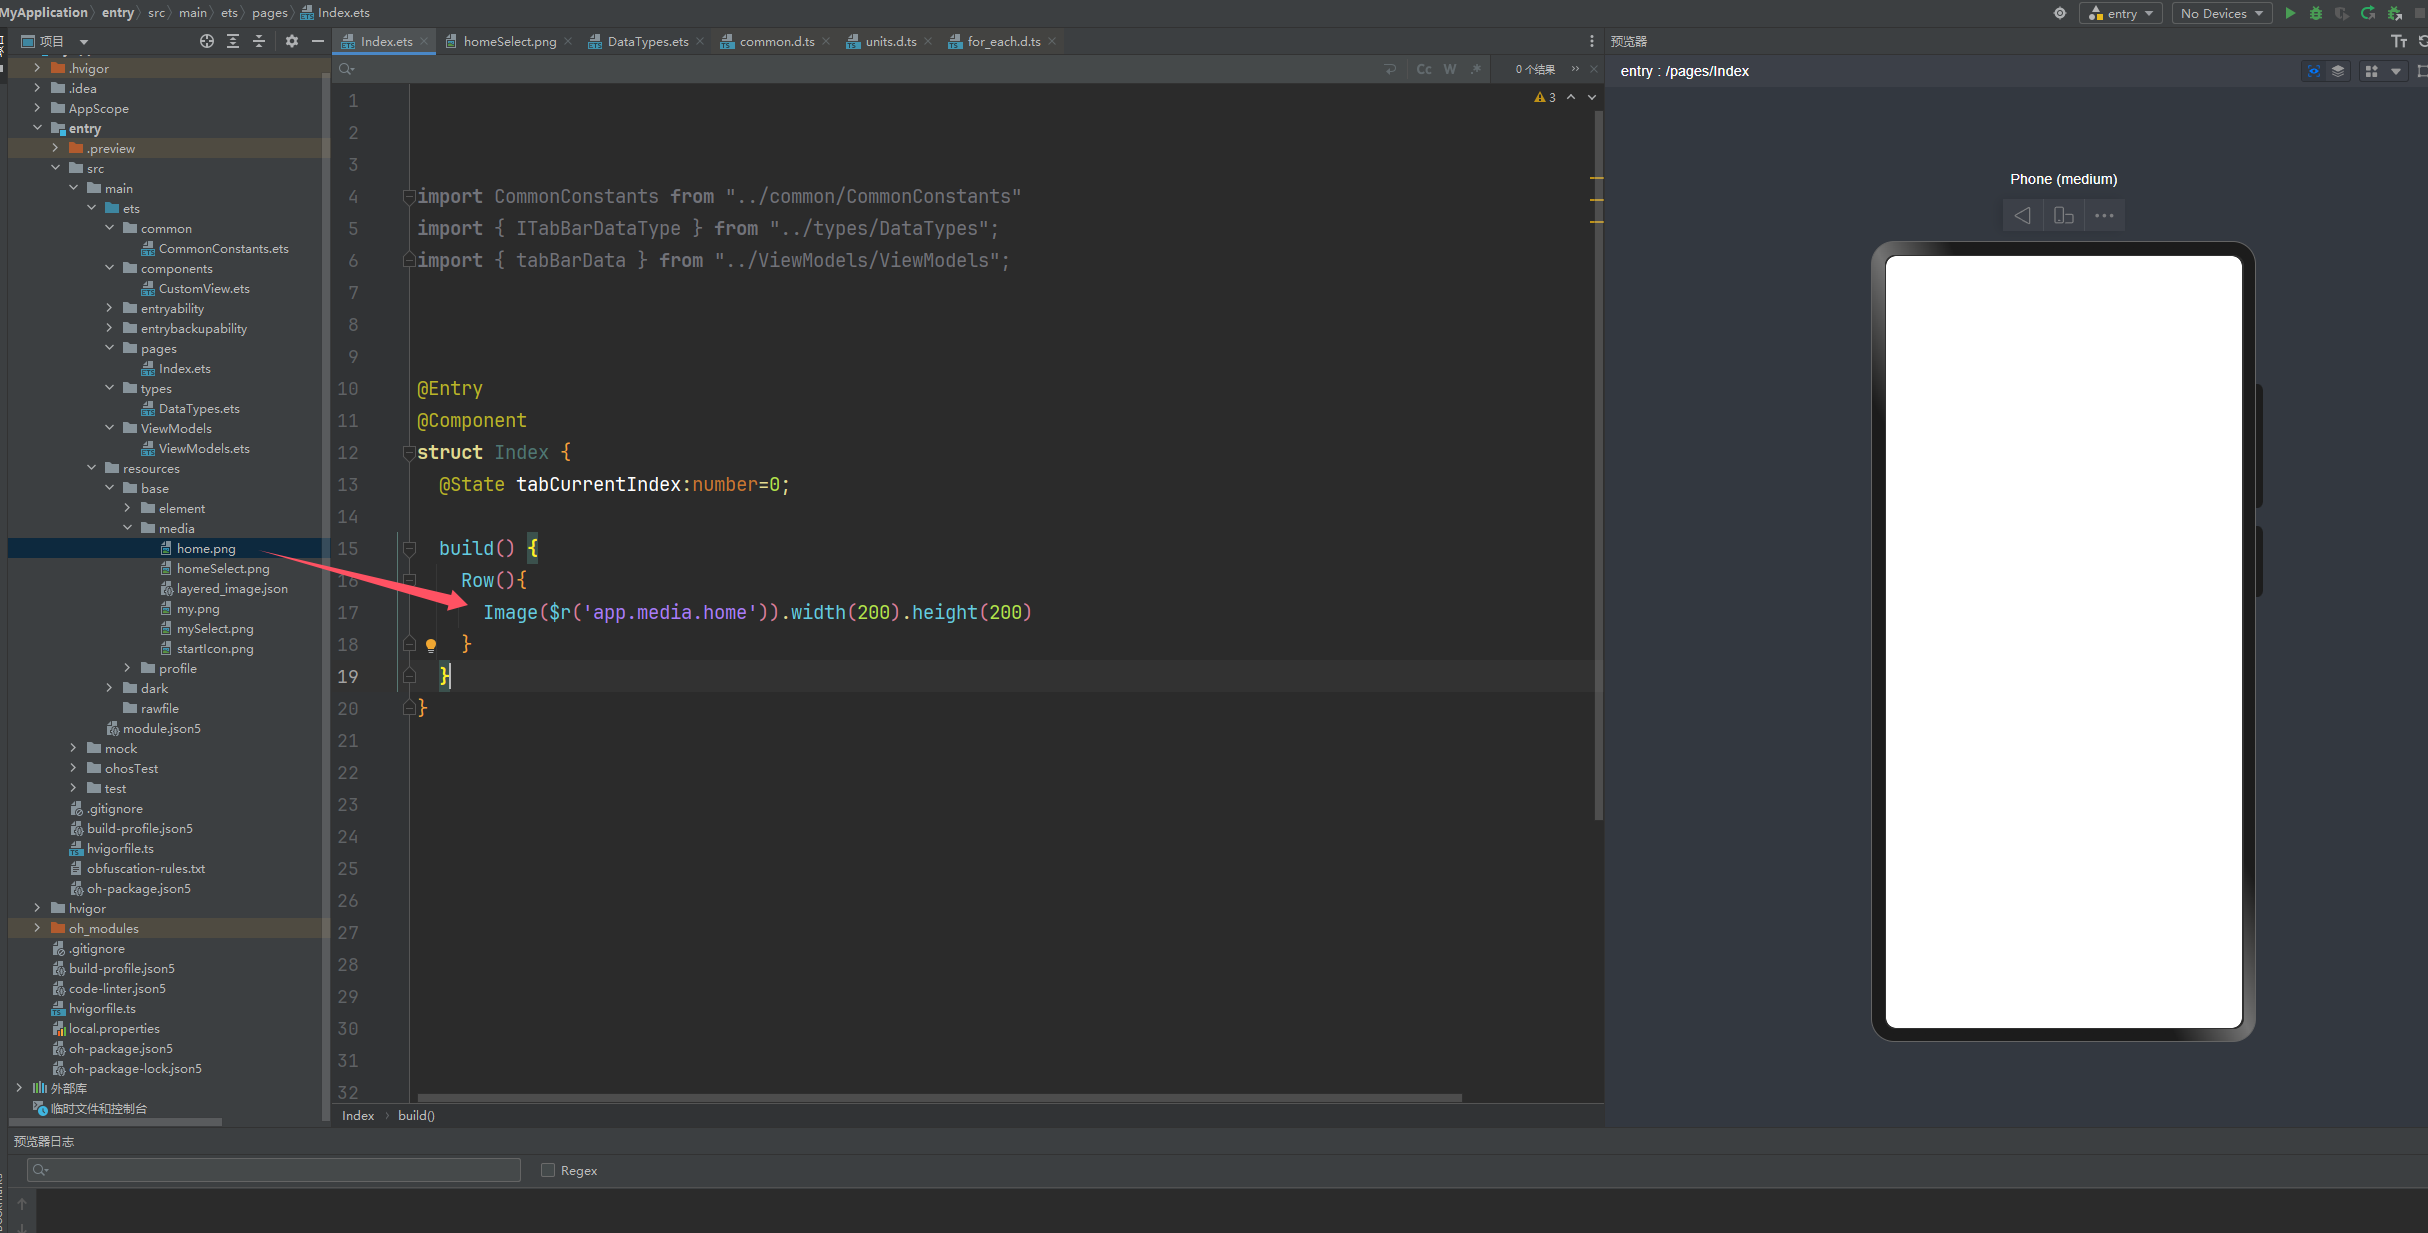
Task: Open the editor tabs three-dot menu
Action: click(1591, 41)
